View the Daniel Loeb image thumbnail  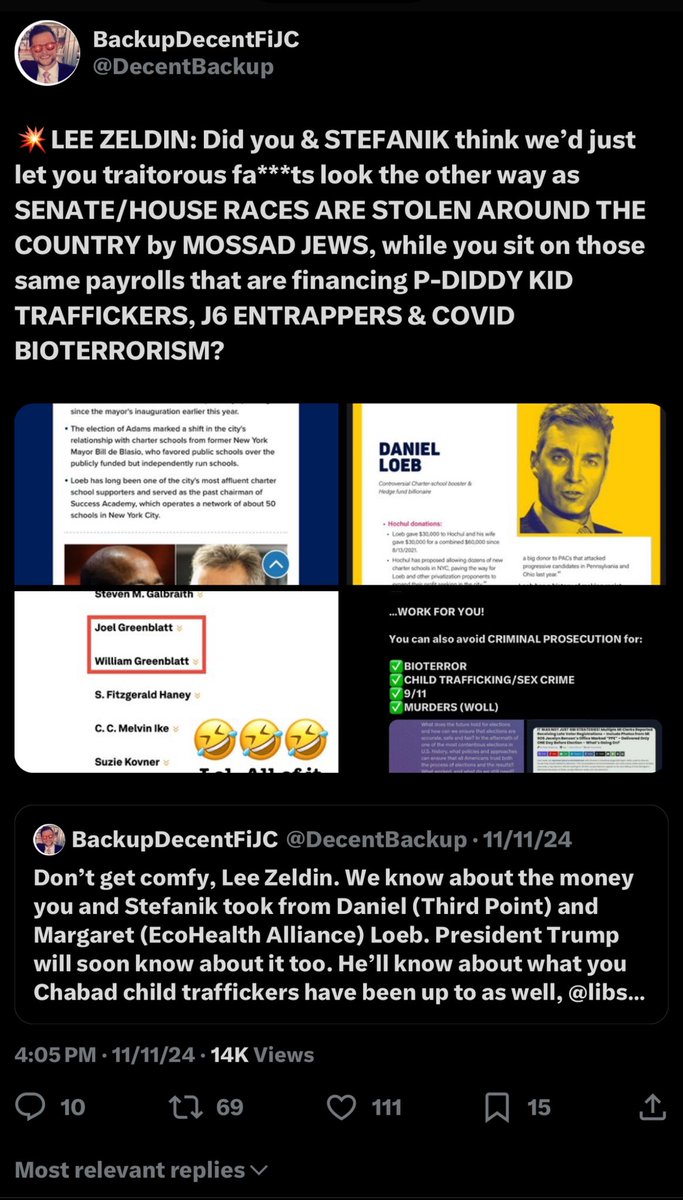coord(505,494)
